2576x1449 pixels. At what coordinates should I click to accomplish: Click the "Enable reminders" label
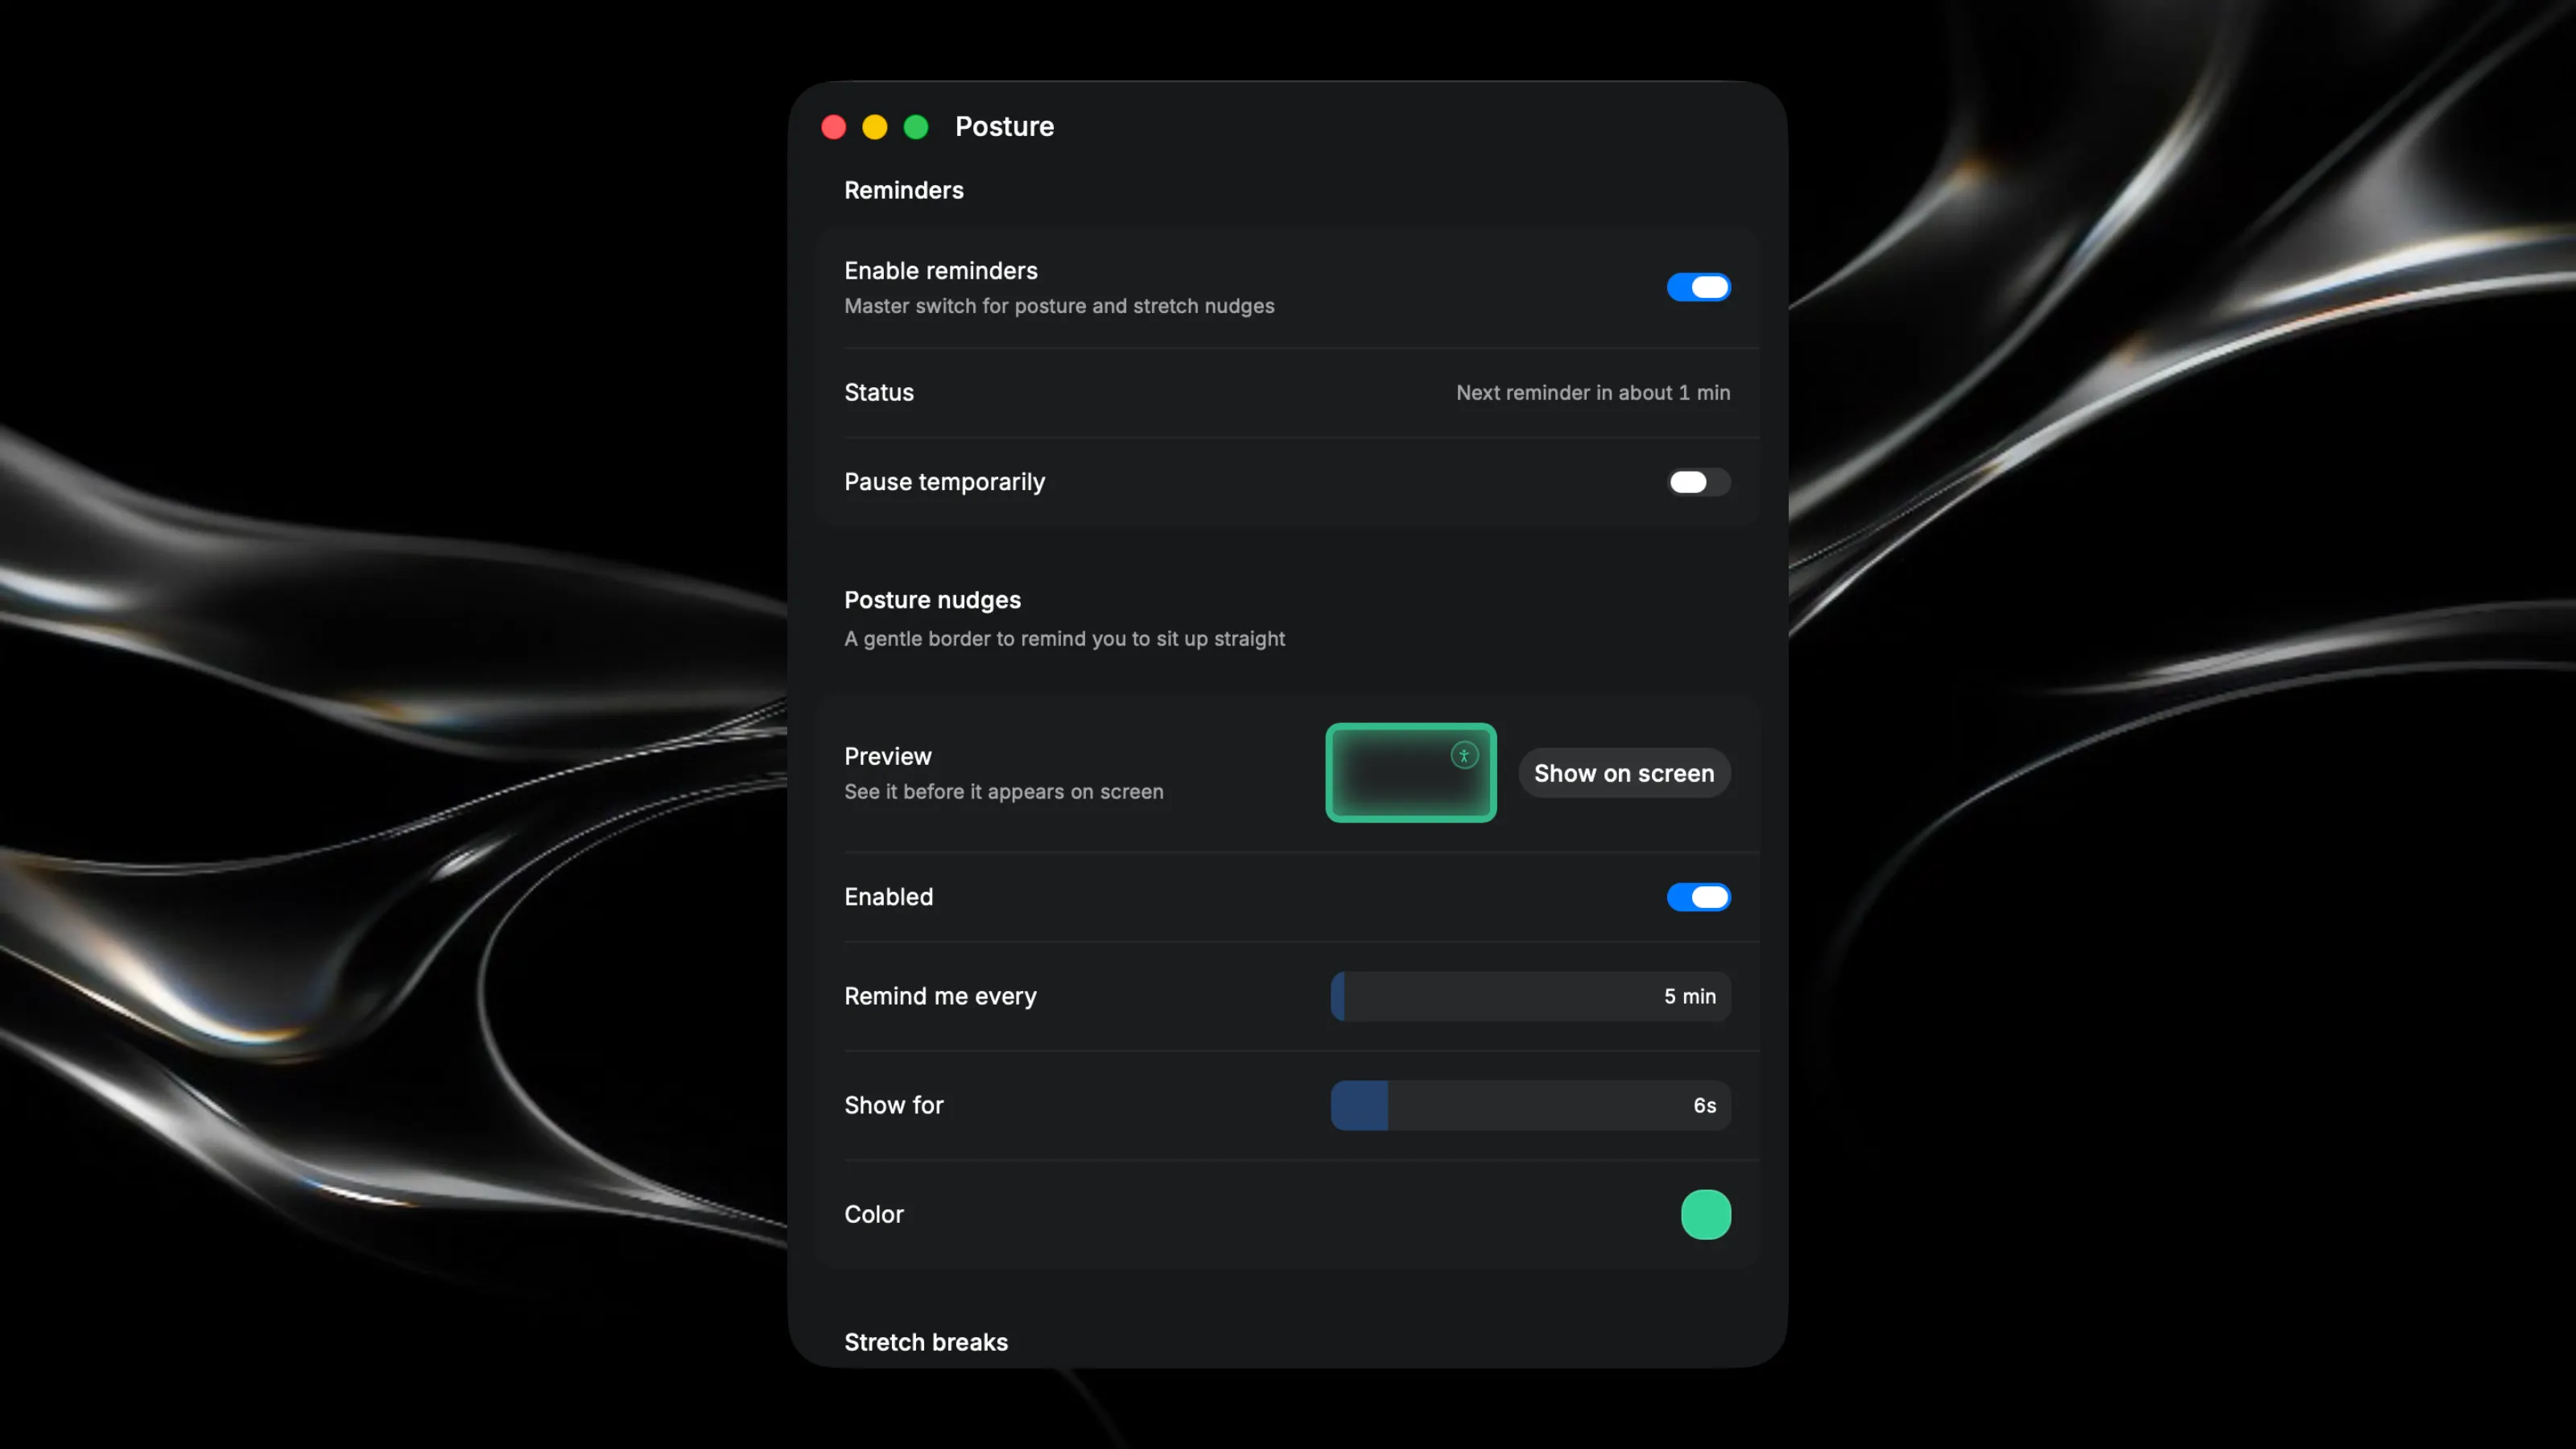[940, 271]
